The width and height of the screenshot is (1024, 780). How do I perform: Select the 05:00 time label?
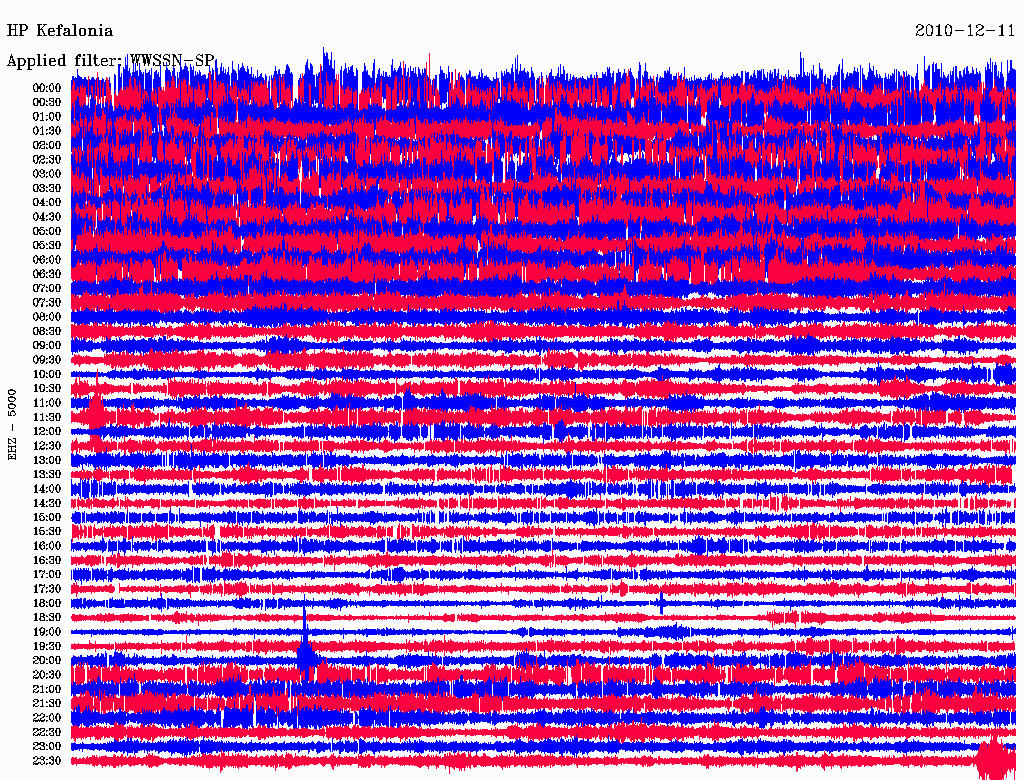point(47,231)
